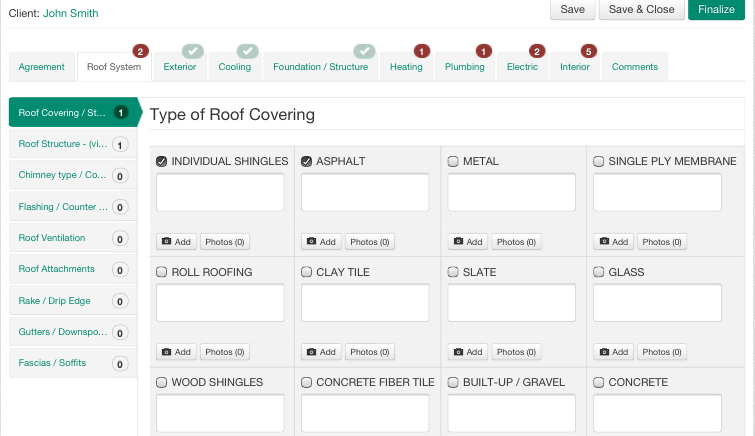Add a photo under Clay Tile

[x=321, y=352]
